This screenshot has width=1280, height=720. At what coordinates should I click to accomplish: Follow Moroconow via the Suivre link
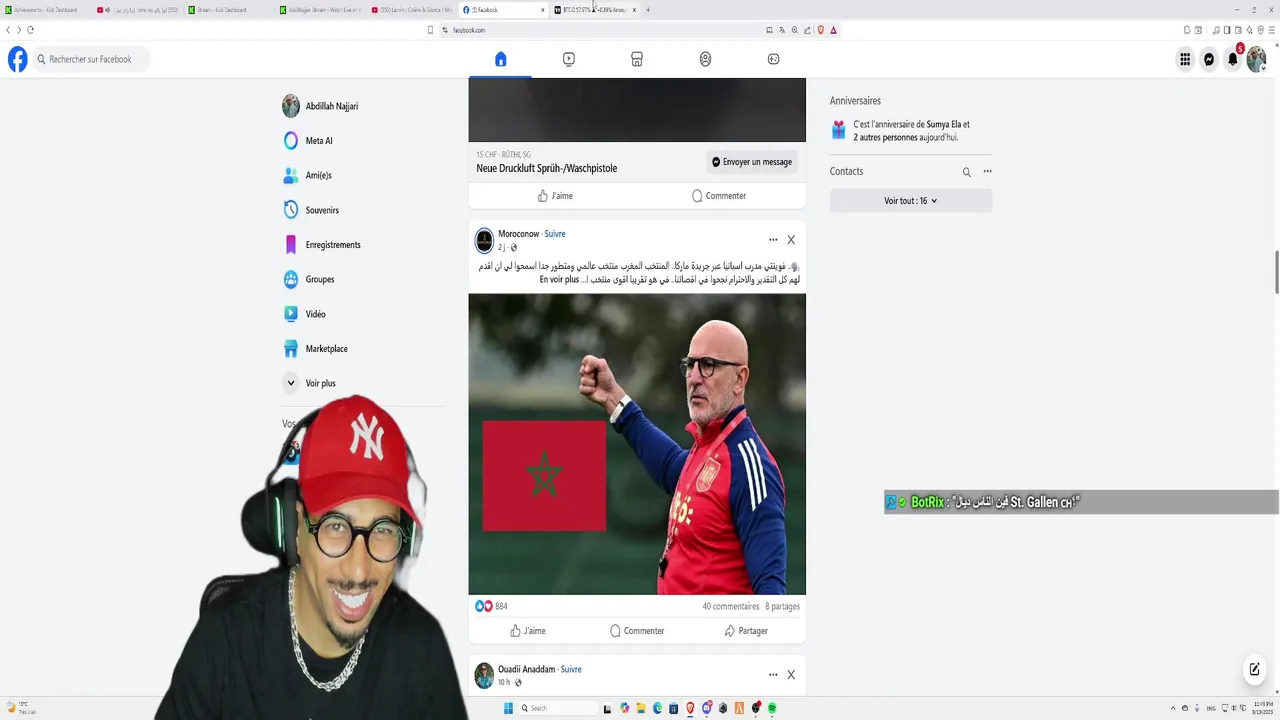point(555,234)
